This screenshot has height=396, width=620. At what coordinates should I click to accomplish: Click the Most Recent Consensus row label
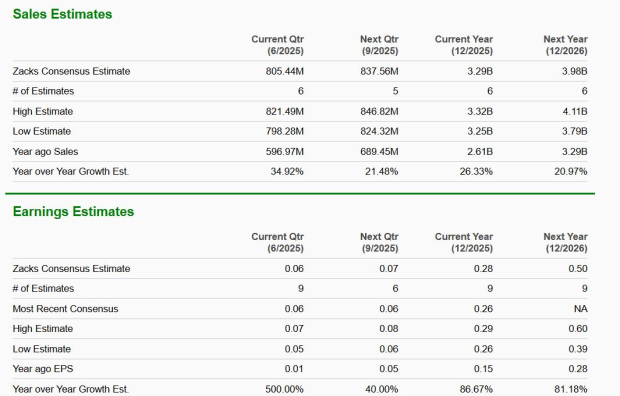tap(65, 309)
